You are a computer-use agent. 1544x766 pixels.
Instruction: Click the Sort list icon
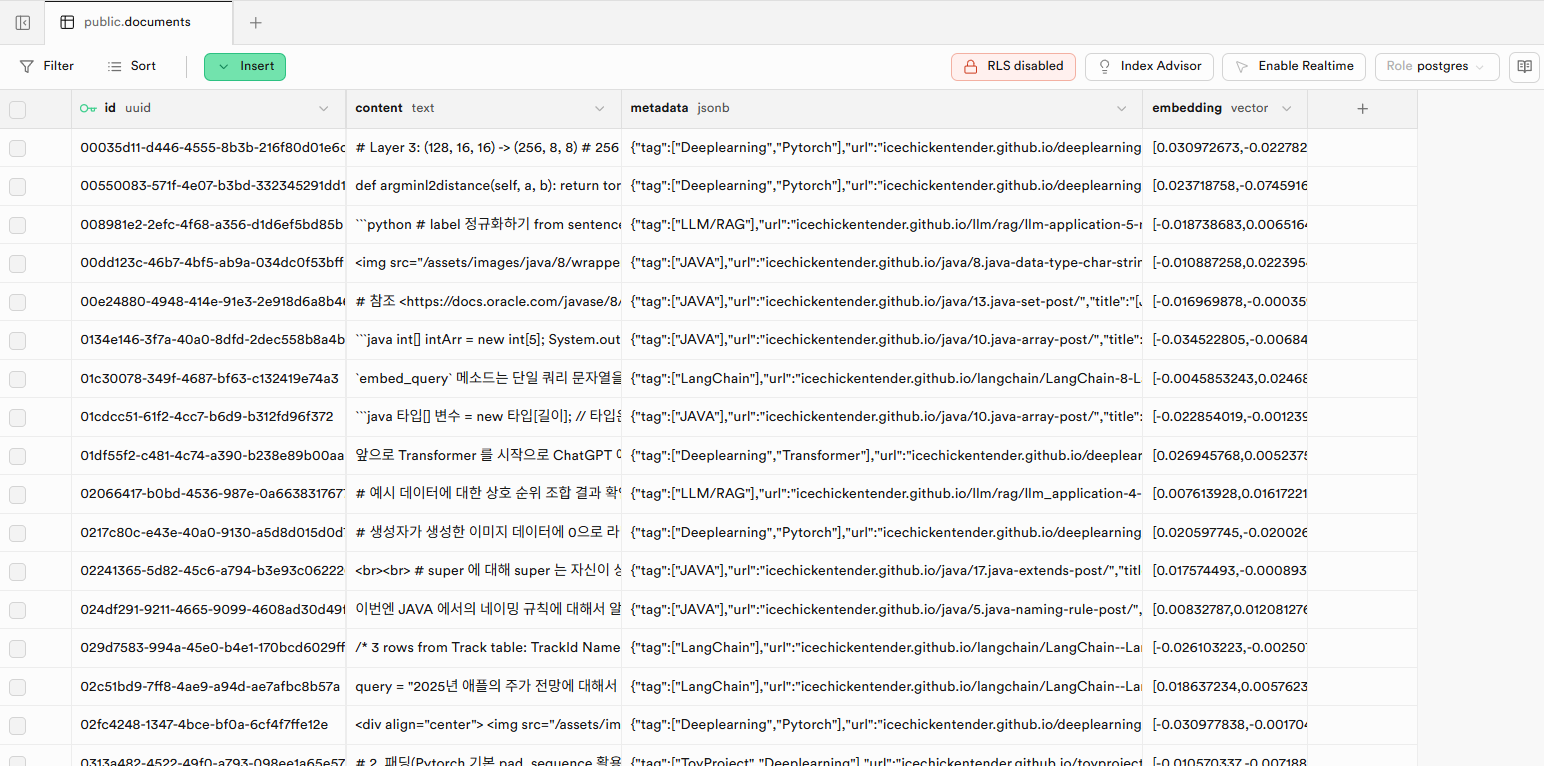click(x=115, y=66)
